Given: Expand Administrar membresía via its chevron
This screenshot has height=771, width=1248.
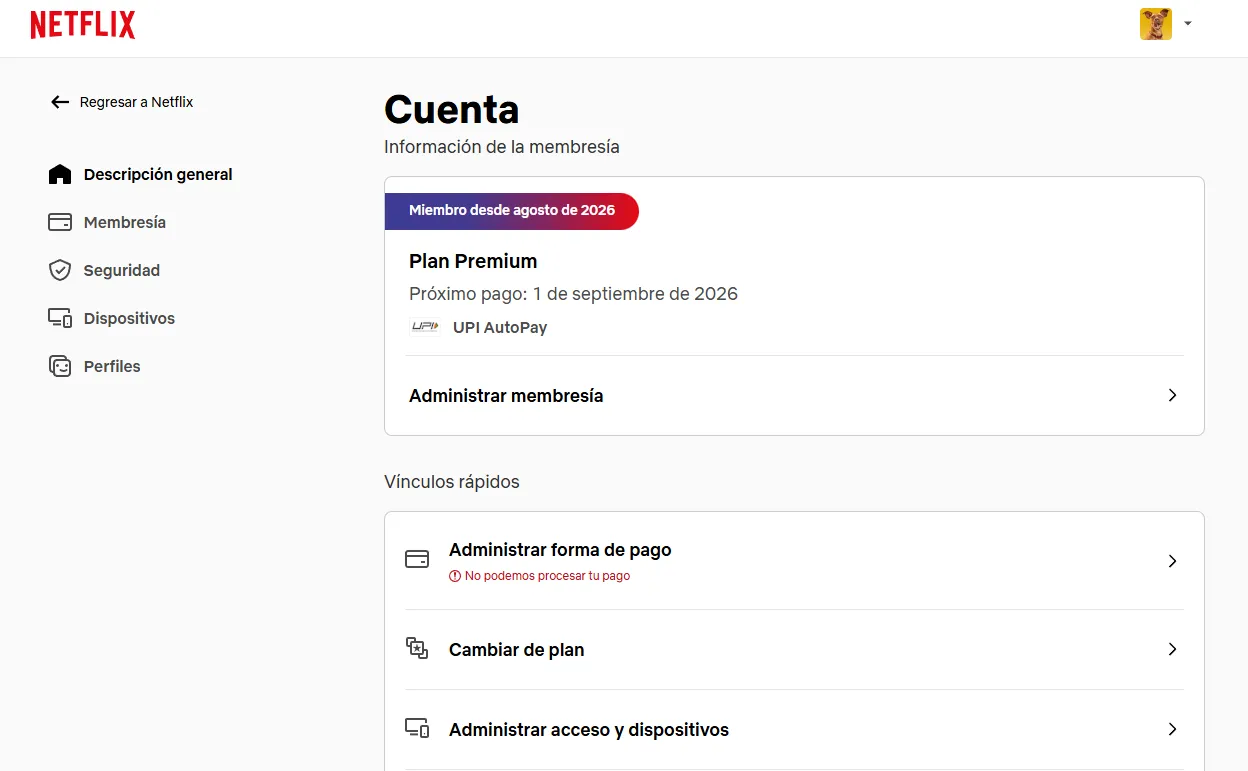Looking at the screenshot, I should [1173, 395].
